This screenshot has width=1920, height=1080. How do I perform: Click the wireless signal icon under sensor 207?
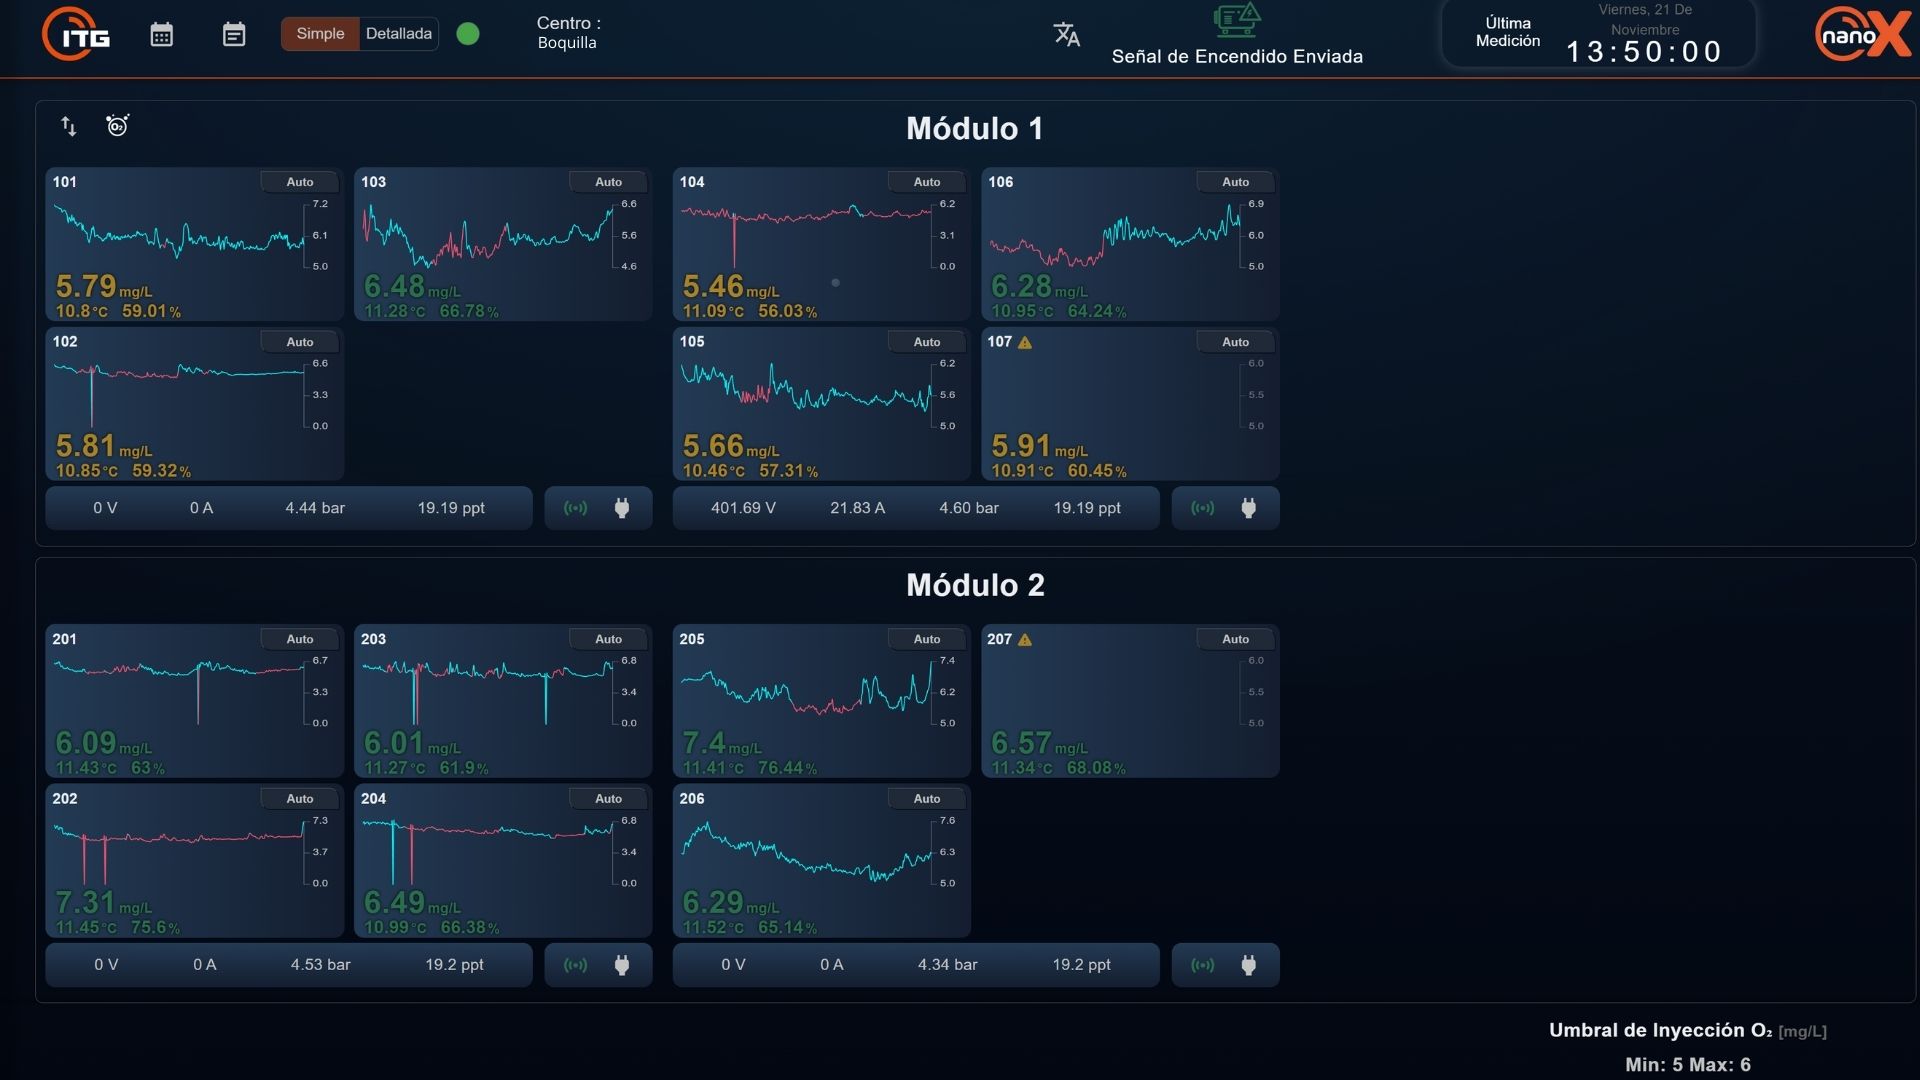[x=1202, y=965]
